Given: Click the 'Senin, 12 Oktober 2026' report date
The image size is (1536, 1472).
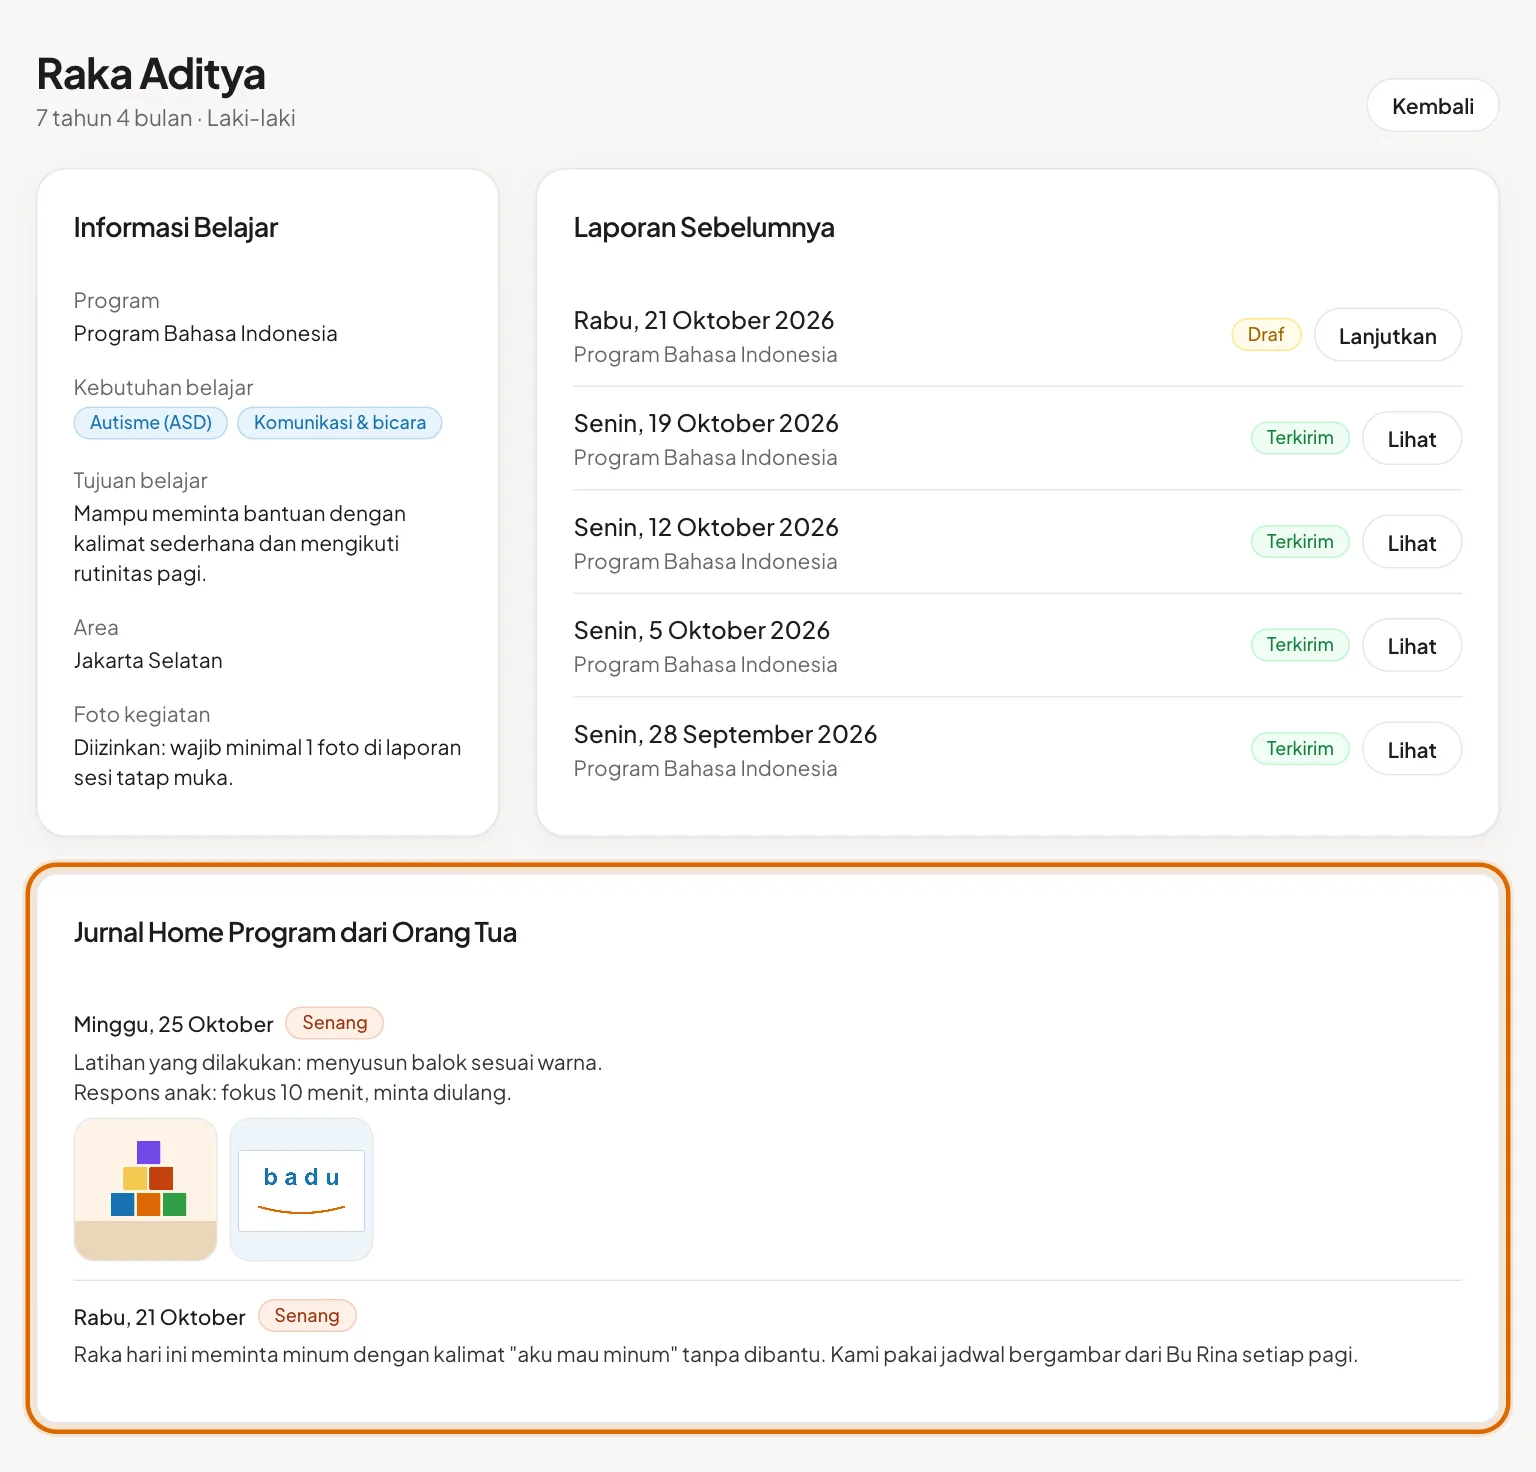Looking at the screenshot, I should (x=706, y=527).
